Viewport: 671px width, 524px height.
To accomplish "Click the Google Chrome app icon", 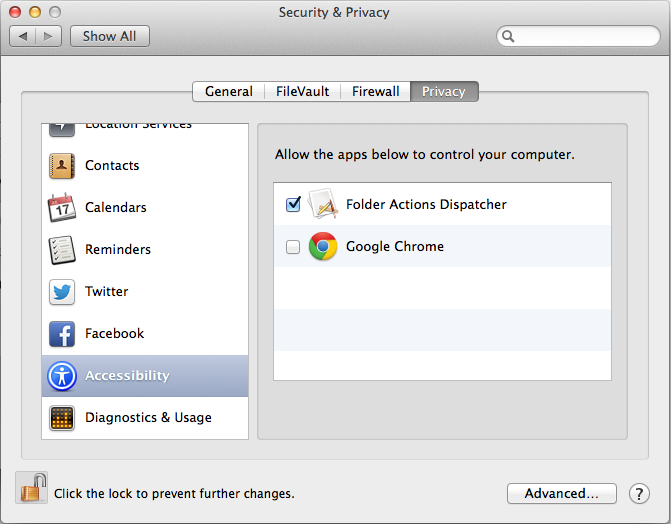I will tap(322, 247).
